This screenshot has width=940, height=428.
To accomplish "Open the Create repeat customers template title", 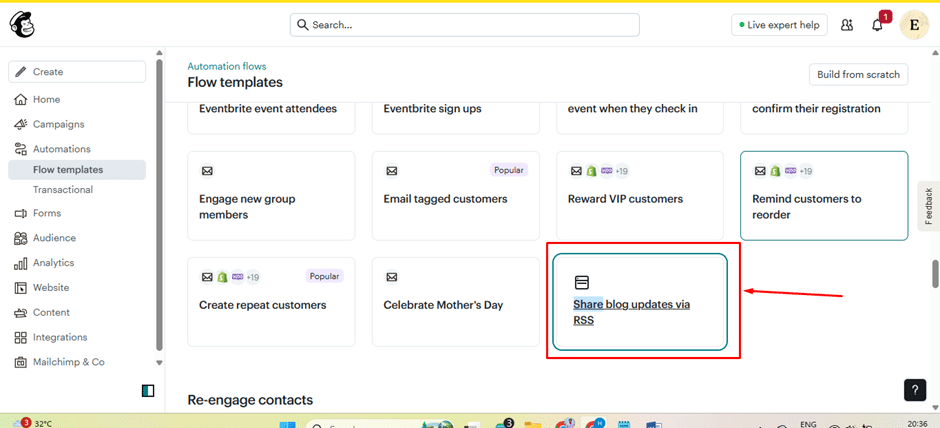I will [x=263, y=305].
